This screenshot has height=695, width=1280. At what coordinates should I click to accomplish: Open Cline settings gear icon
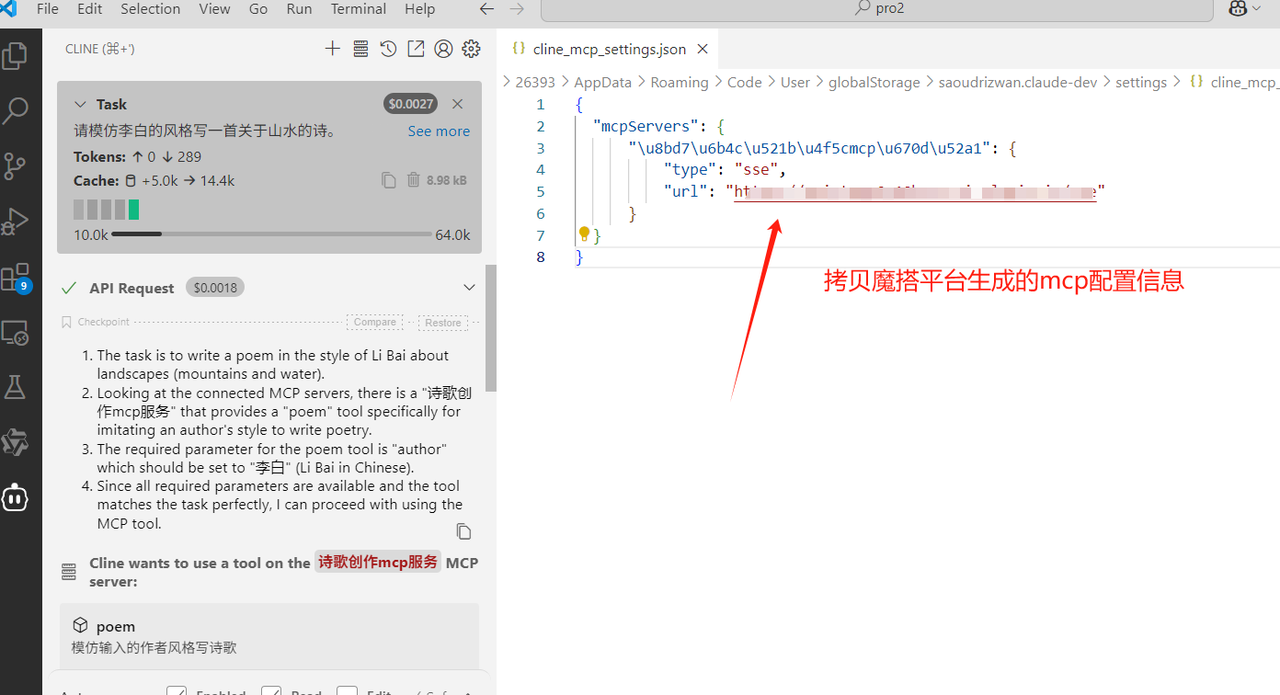471,49
